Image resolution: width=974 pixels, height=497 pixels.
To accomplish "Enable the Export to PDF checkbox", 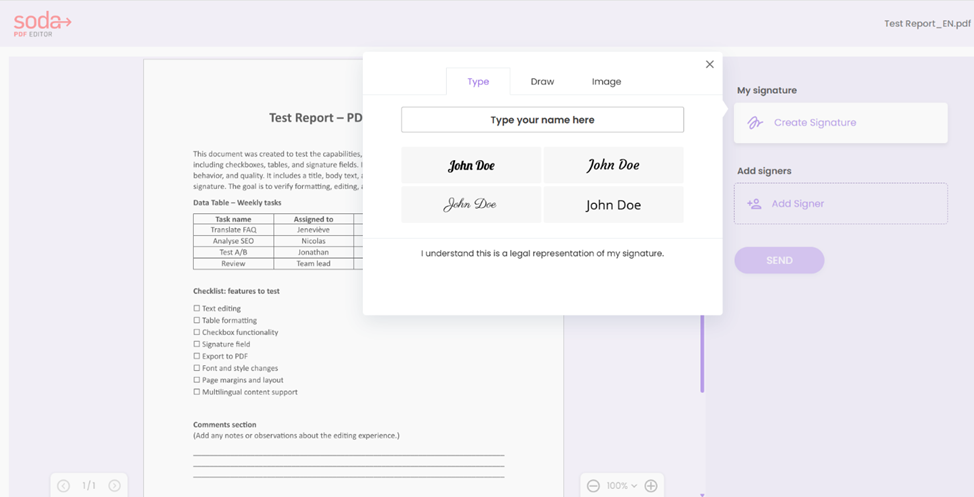I will pos(196,356).
